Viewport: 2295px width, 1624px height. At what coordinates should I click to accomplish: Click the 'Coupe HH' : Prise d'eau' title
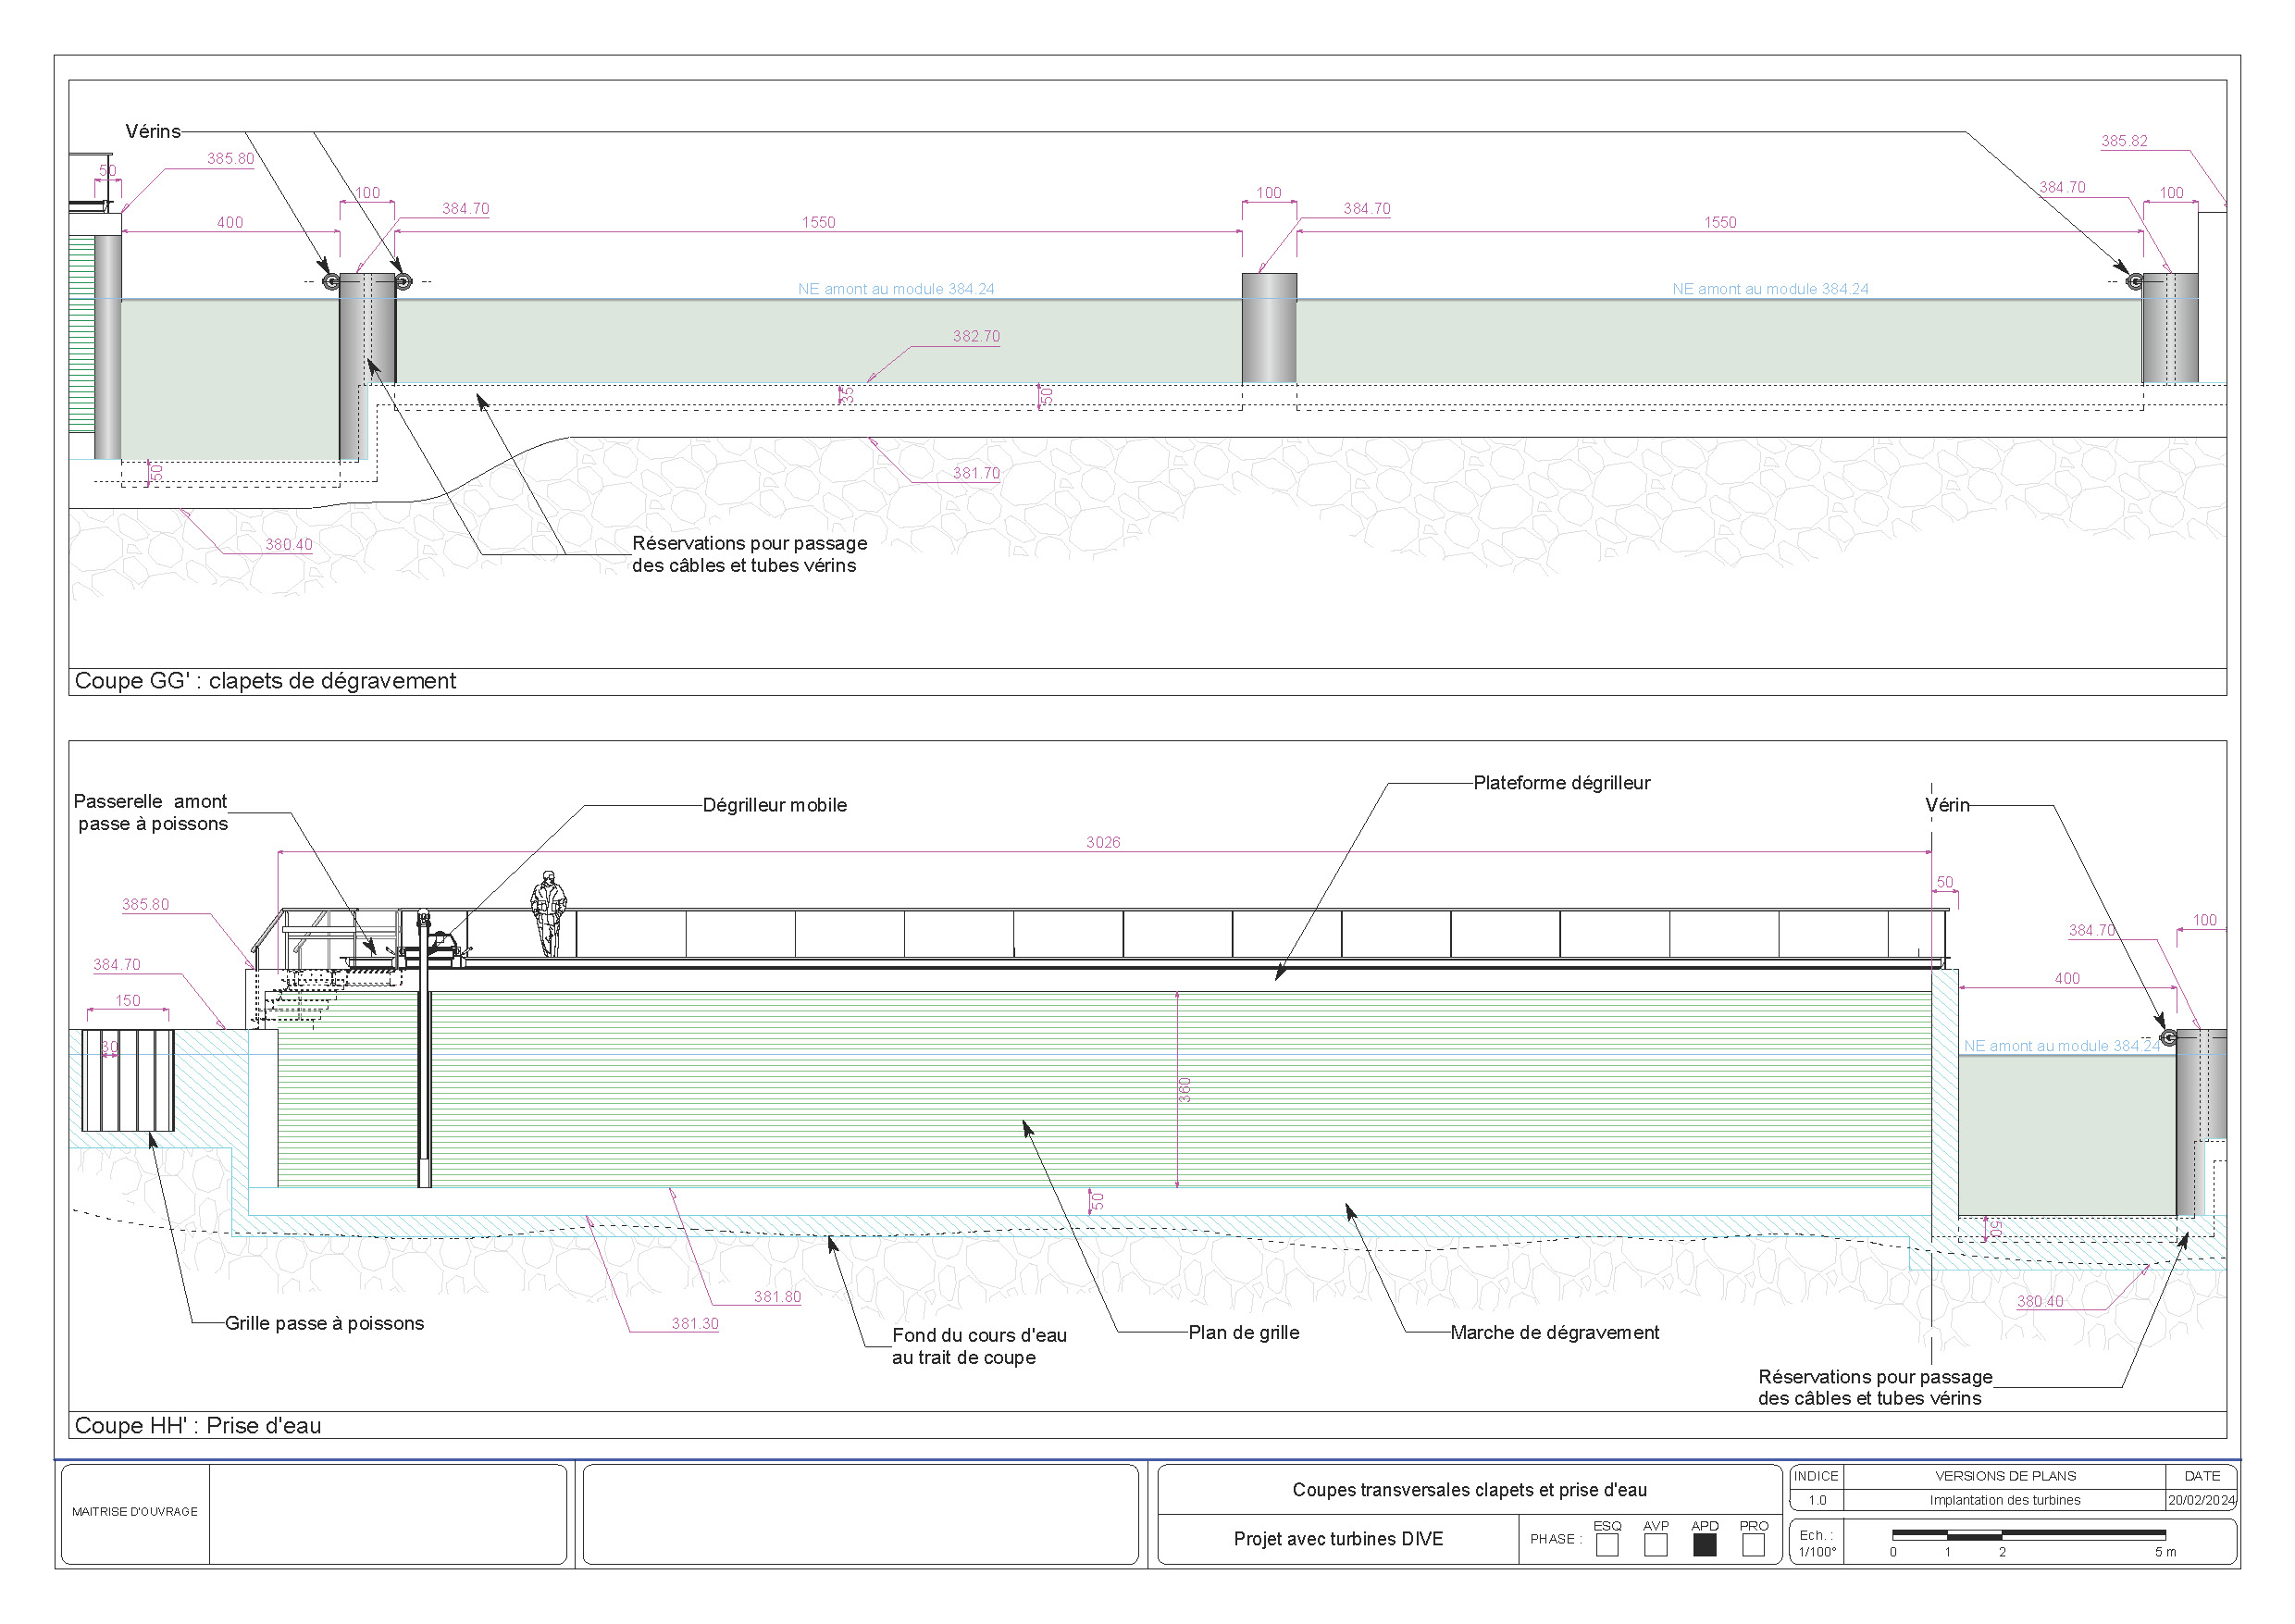coord(198,1426)
